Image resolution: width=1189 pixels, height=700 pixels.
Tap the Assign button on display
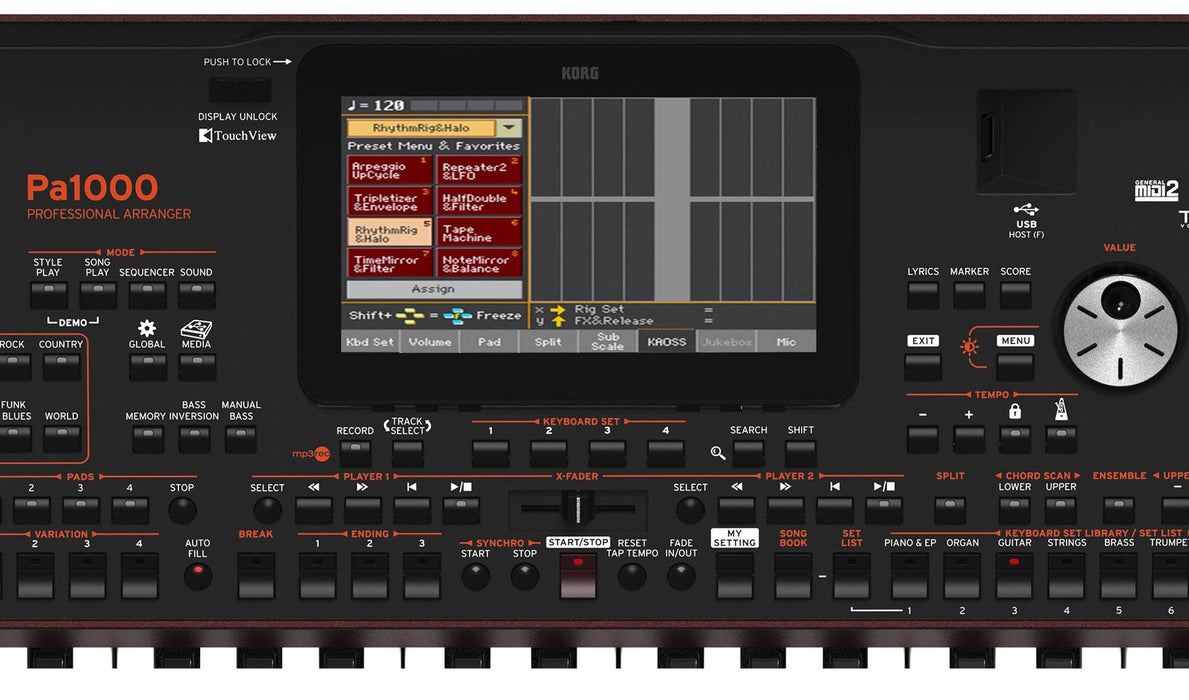434,289
